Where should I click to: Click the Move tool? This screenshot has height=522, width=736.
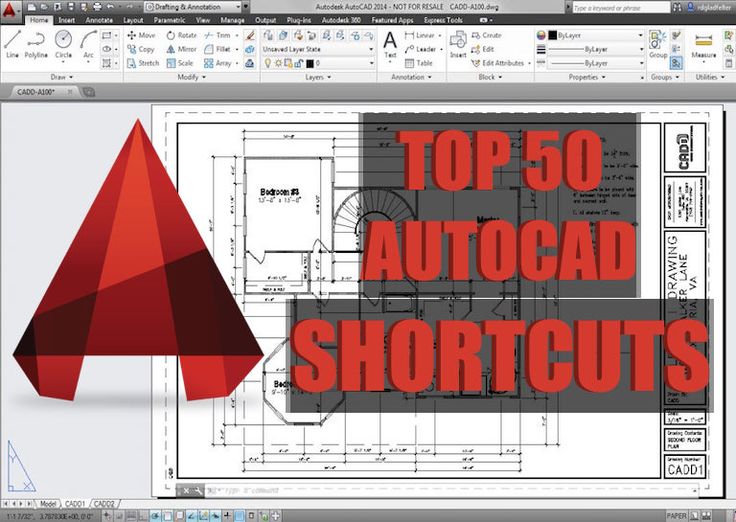(x=141, y=35)
